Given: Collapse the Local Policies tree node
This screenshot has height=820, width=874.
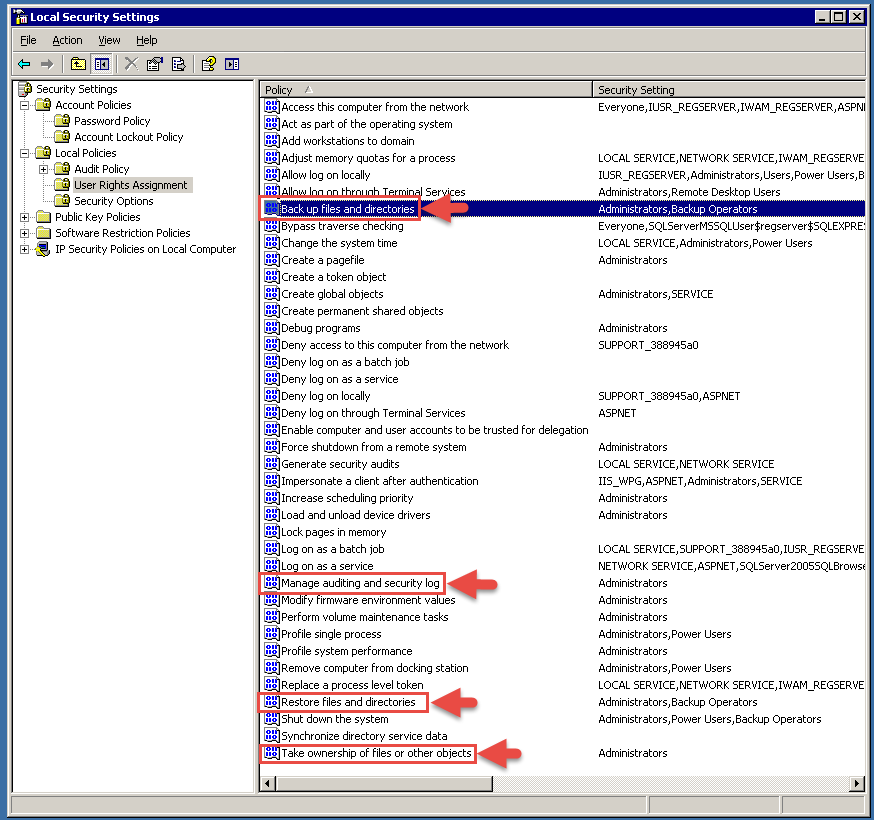Looking at the screenshot, I should (27, 153).
